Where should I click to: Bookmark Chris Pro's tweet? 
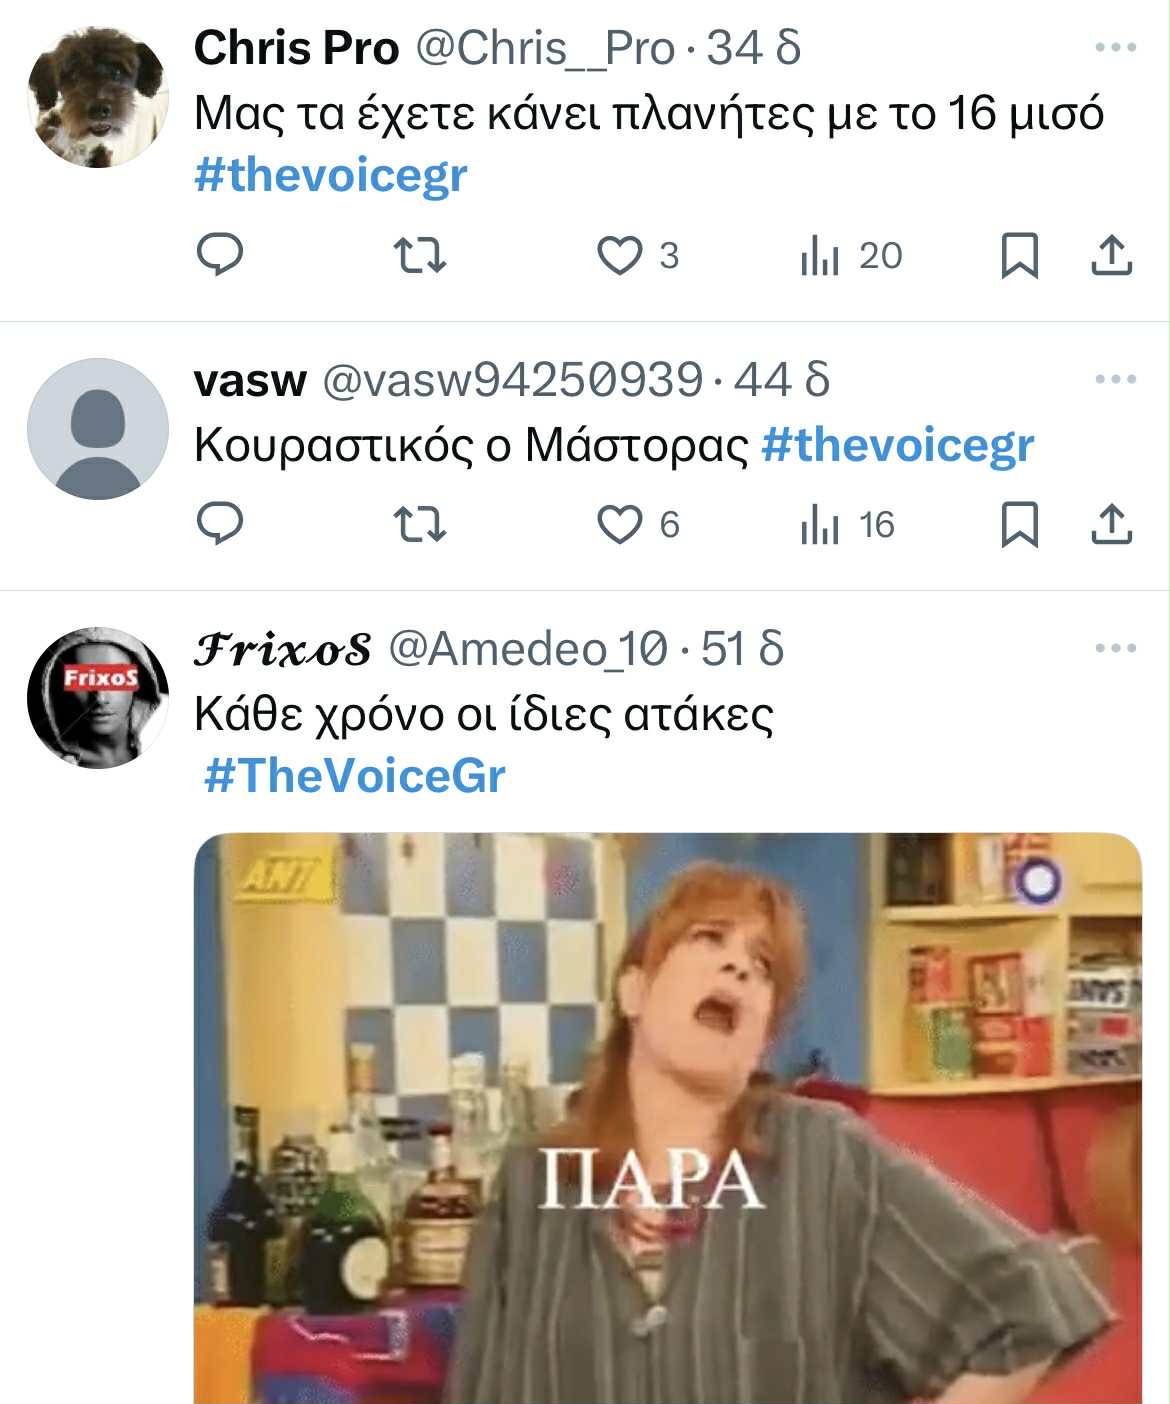1019,255
